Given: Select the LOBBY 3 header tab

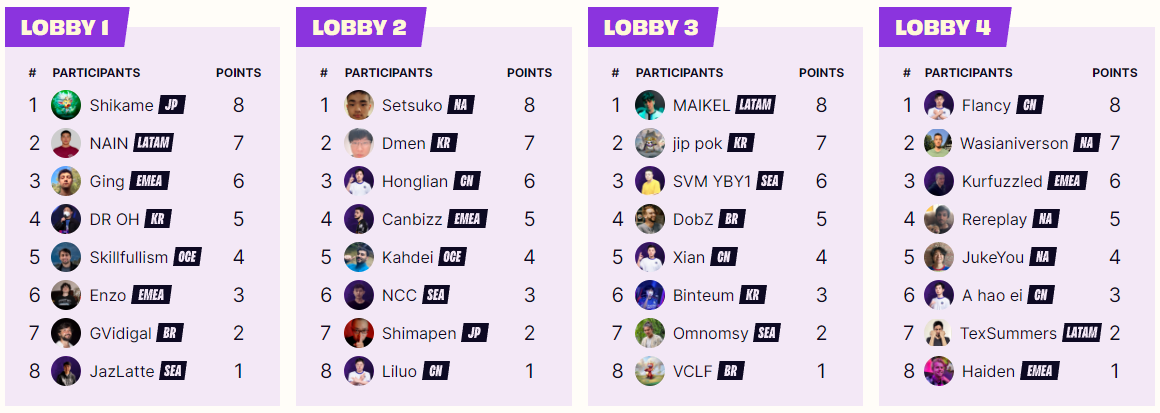Looking at the screenshot, I should coord(651,27).
